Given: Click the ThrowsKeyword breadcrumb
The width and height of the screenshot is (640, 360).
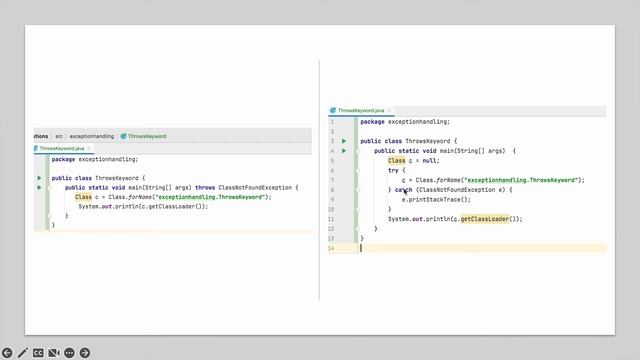Looking at the screenshot, I should (x=147, y=136).
